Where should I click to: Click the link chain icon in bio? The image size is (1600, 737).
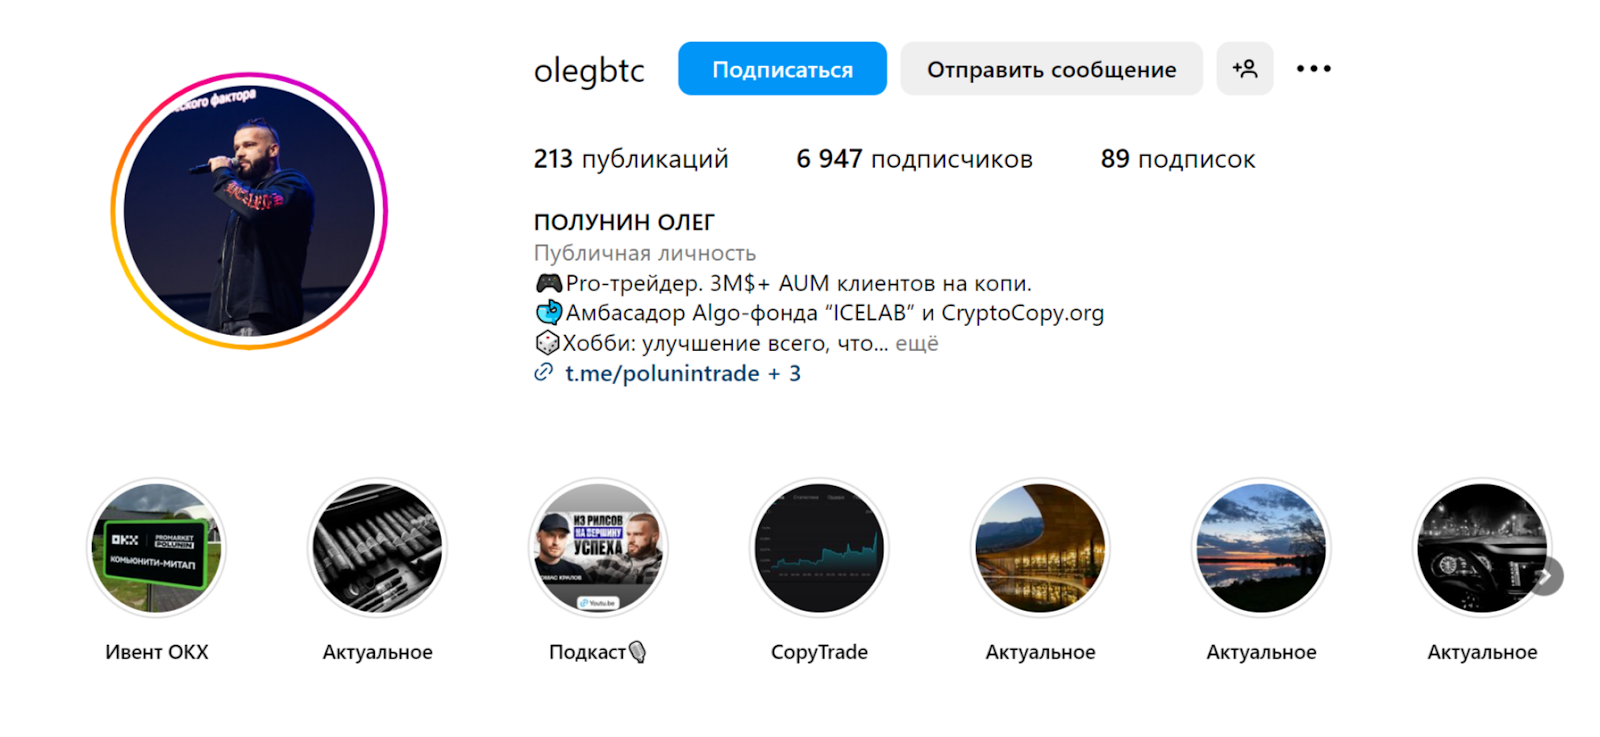(543, 373)
